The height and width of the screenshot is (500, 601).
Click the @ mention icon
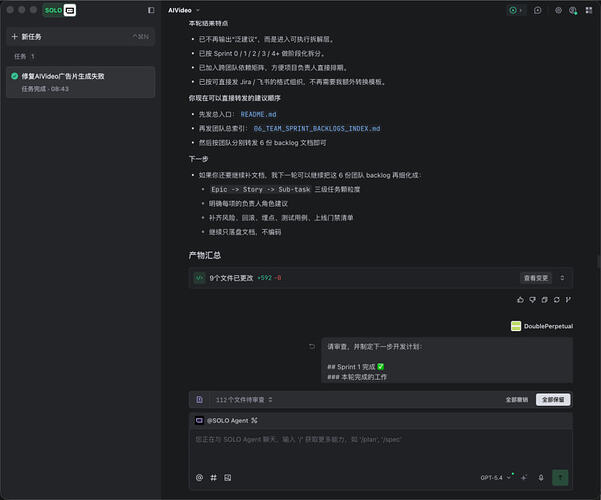coord(199,478)
